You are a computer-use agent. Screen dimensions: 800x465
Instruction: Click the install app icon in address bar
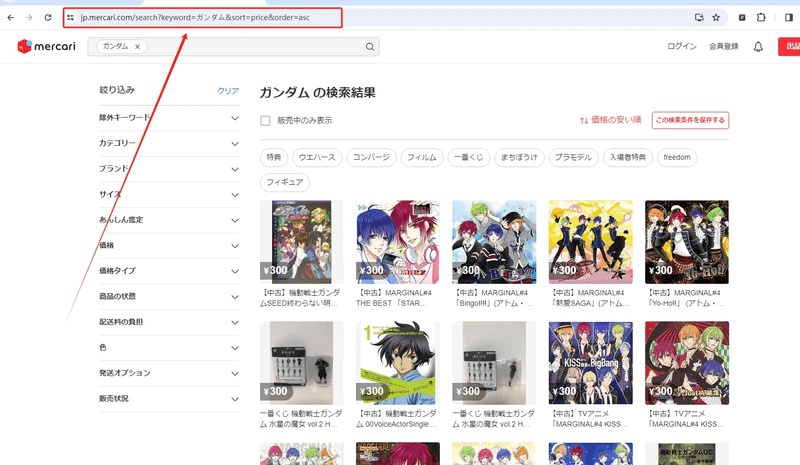[699, 17]
